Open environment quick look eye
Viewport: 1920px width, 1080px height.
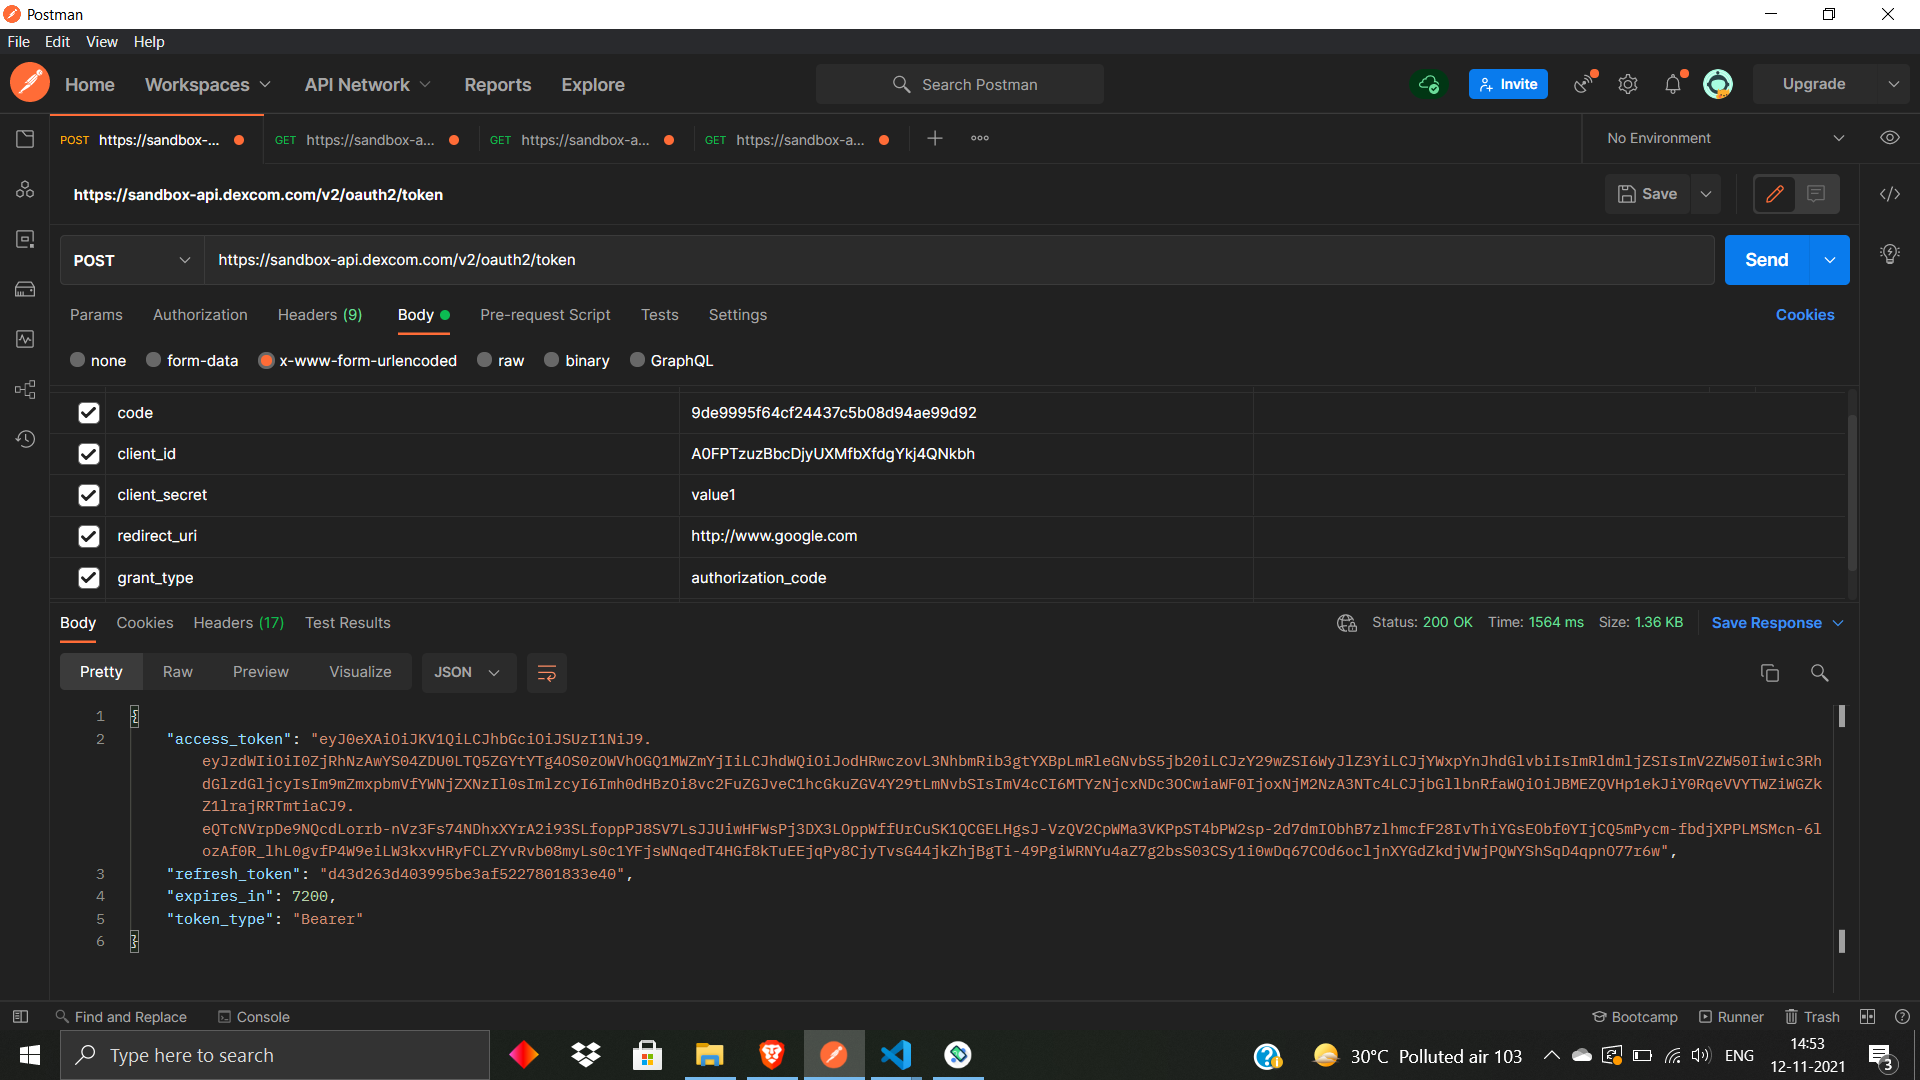click(1889, 138)
